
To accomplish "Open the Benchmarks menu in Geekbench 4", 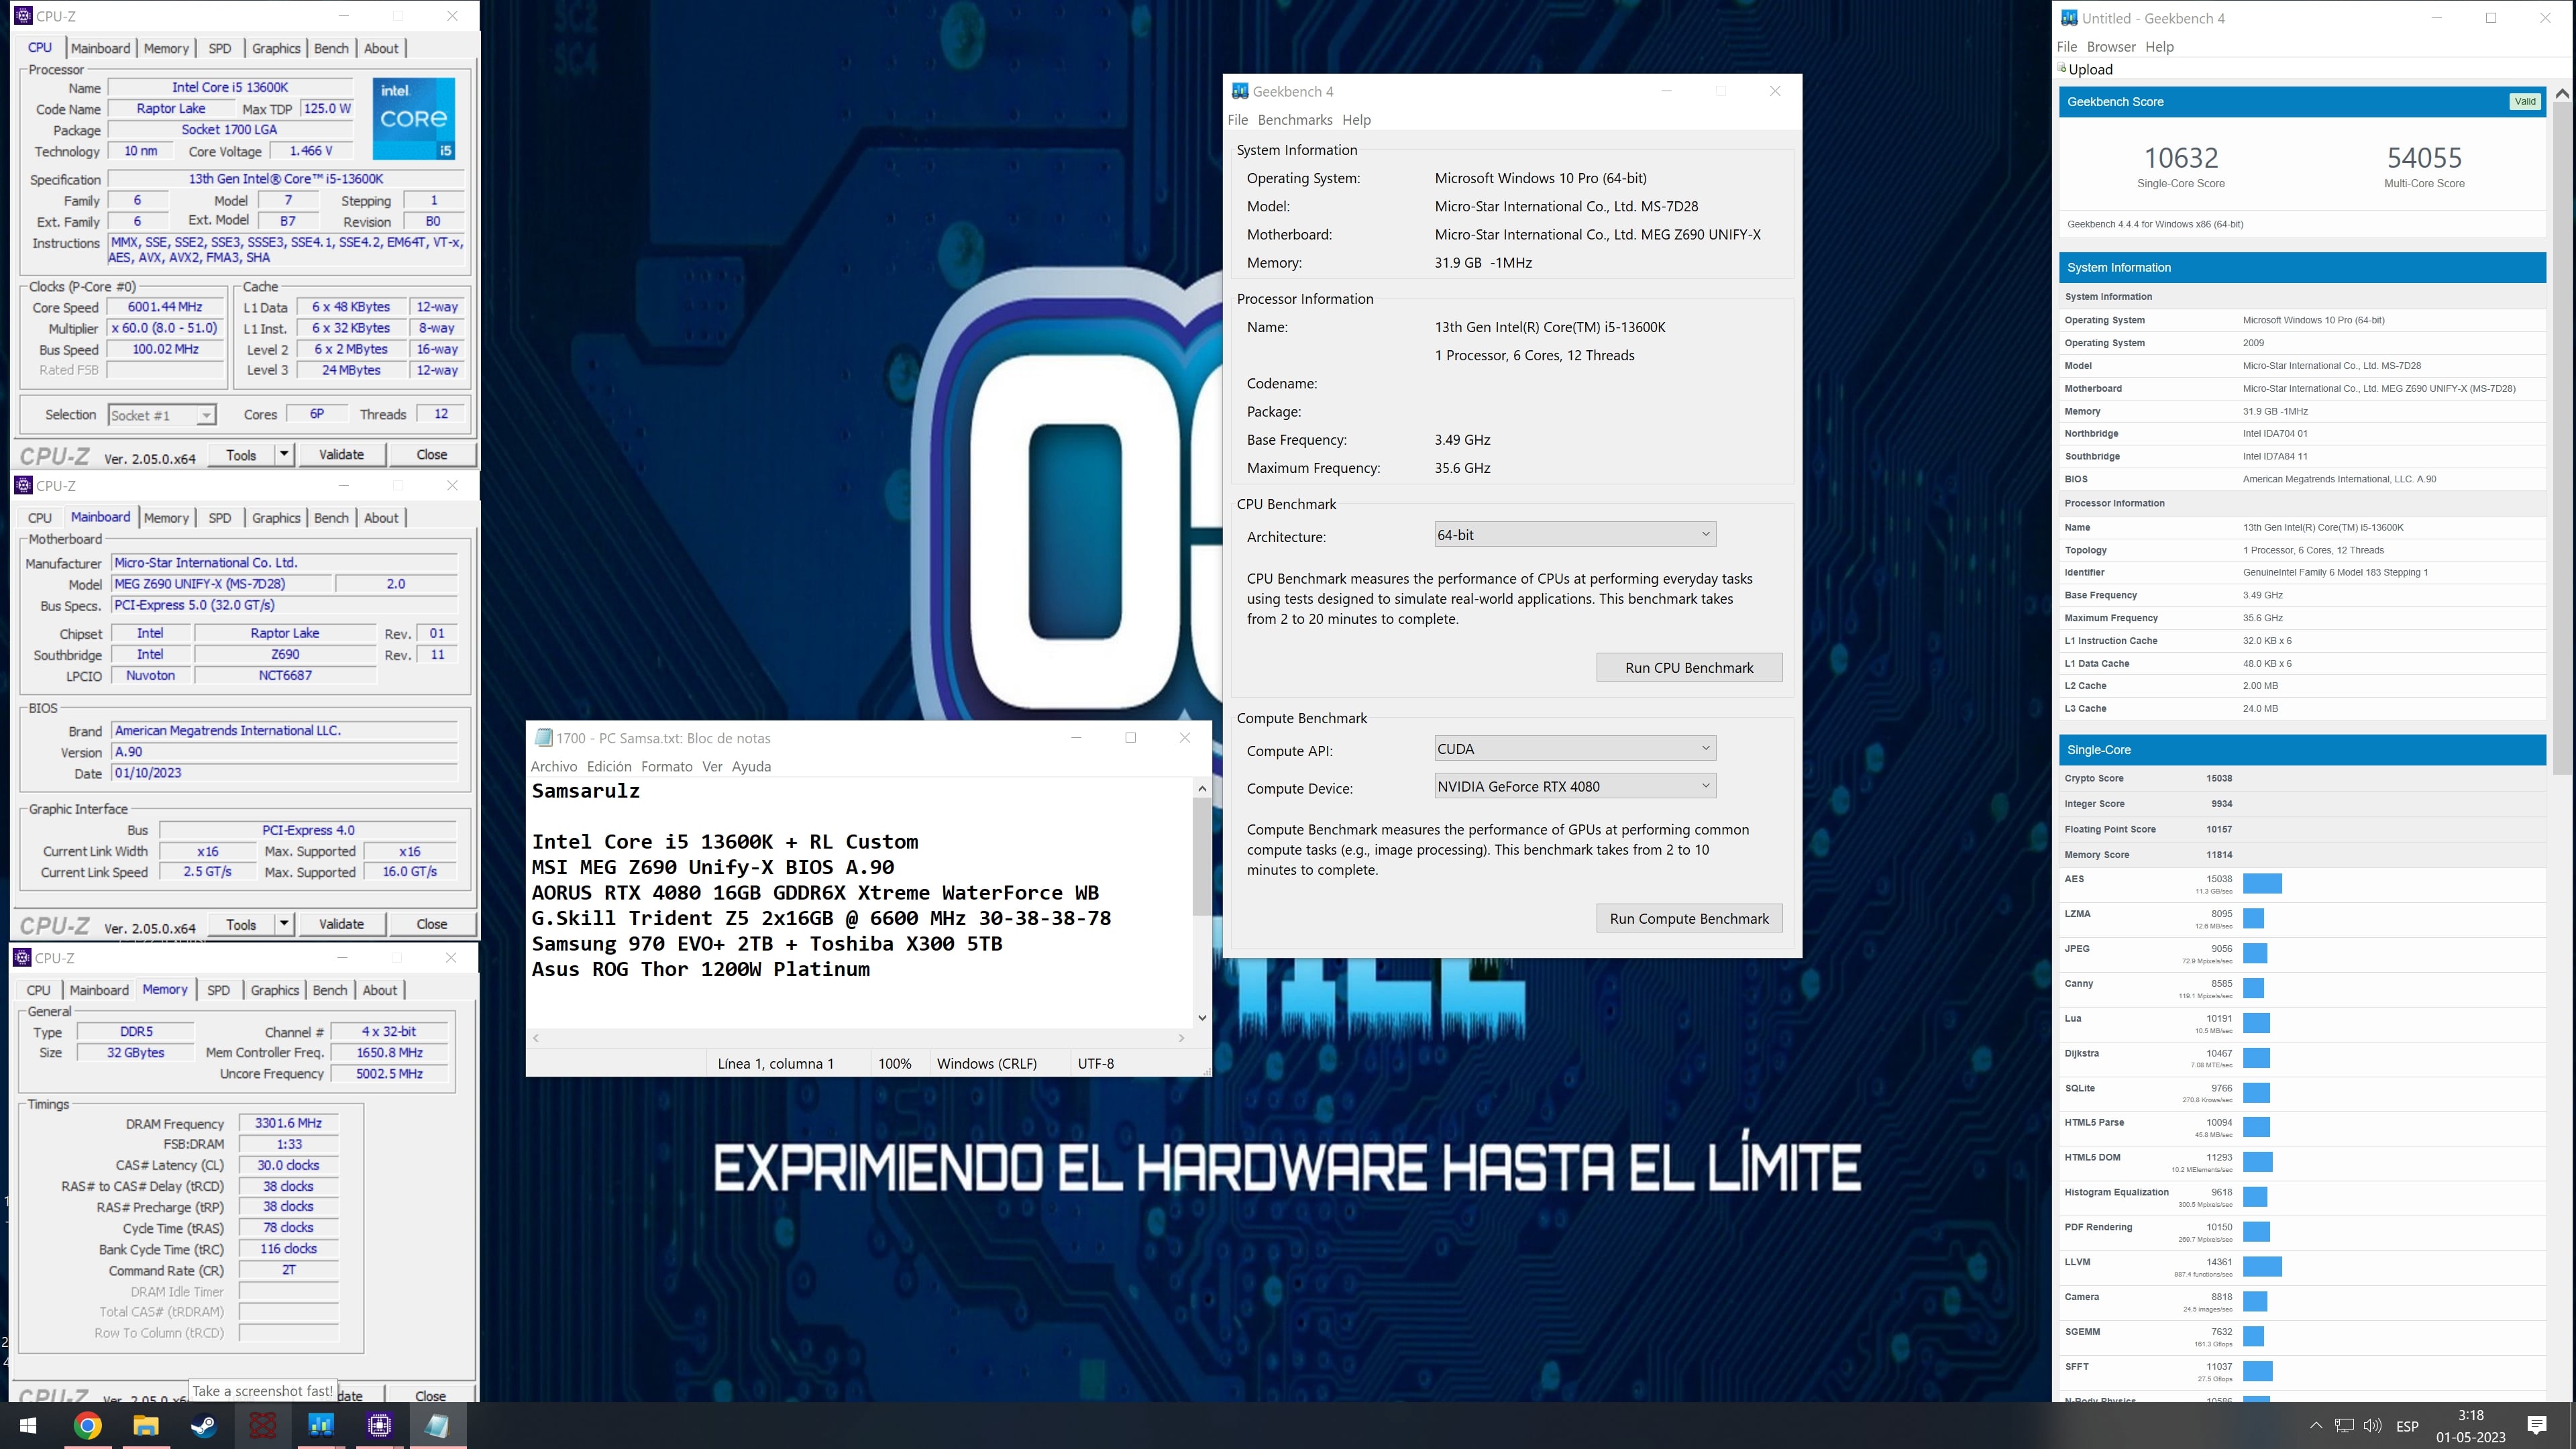I will [1294, 120].
